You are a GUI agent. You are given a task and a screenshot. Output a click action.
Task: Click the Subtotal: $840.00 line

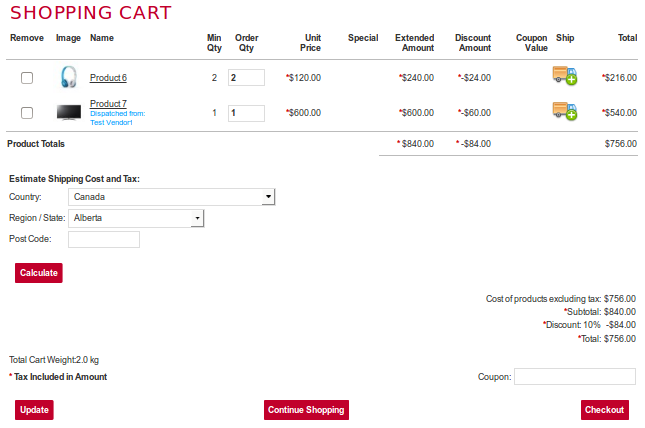click(600, 312)
